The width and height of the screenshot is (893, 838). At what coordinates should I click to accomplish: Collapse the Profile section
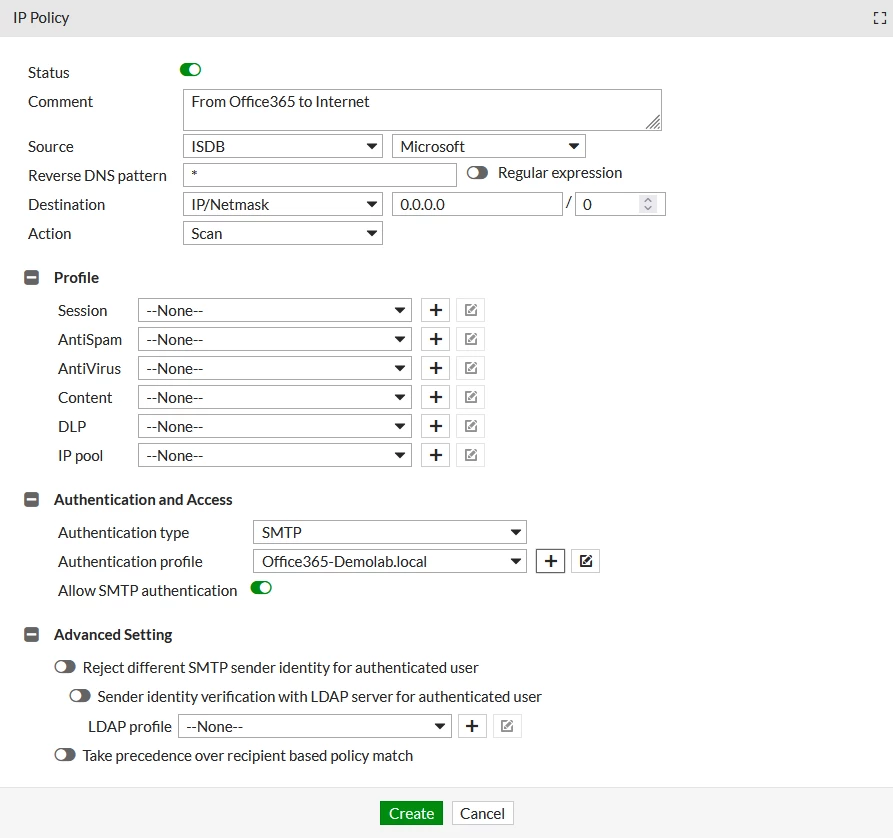tap(31, 278)
